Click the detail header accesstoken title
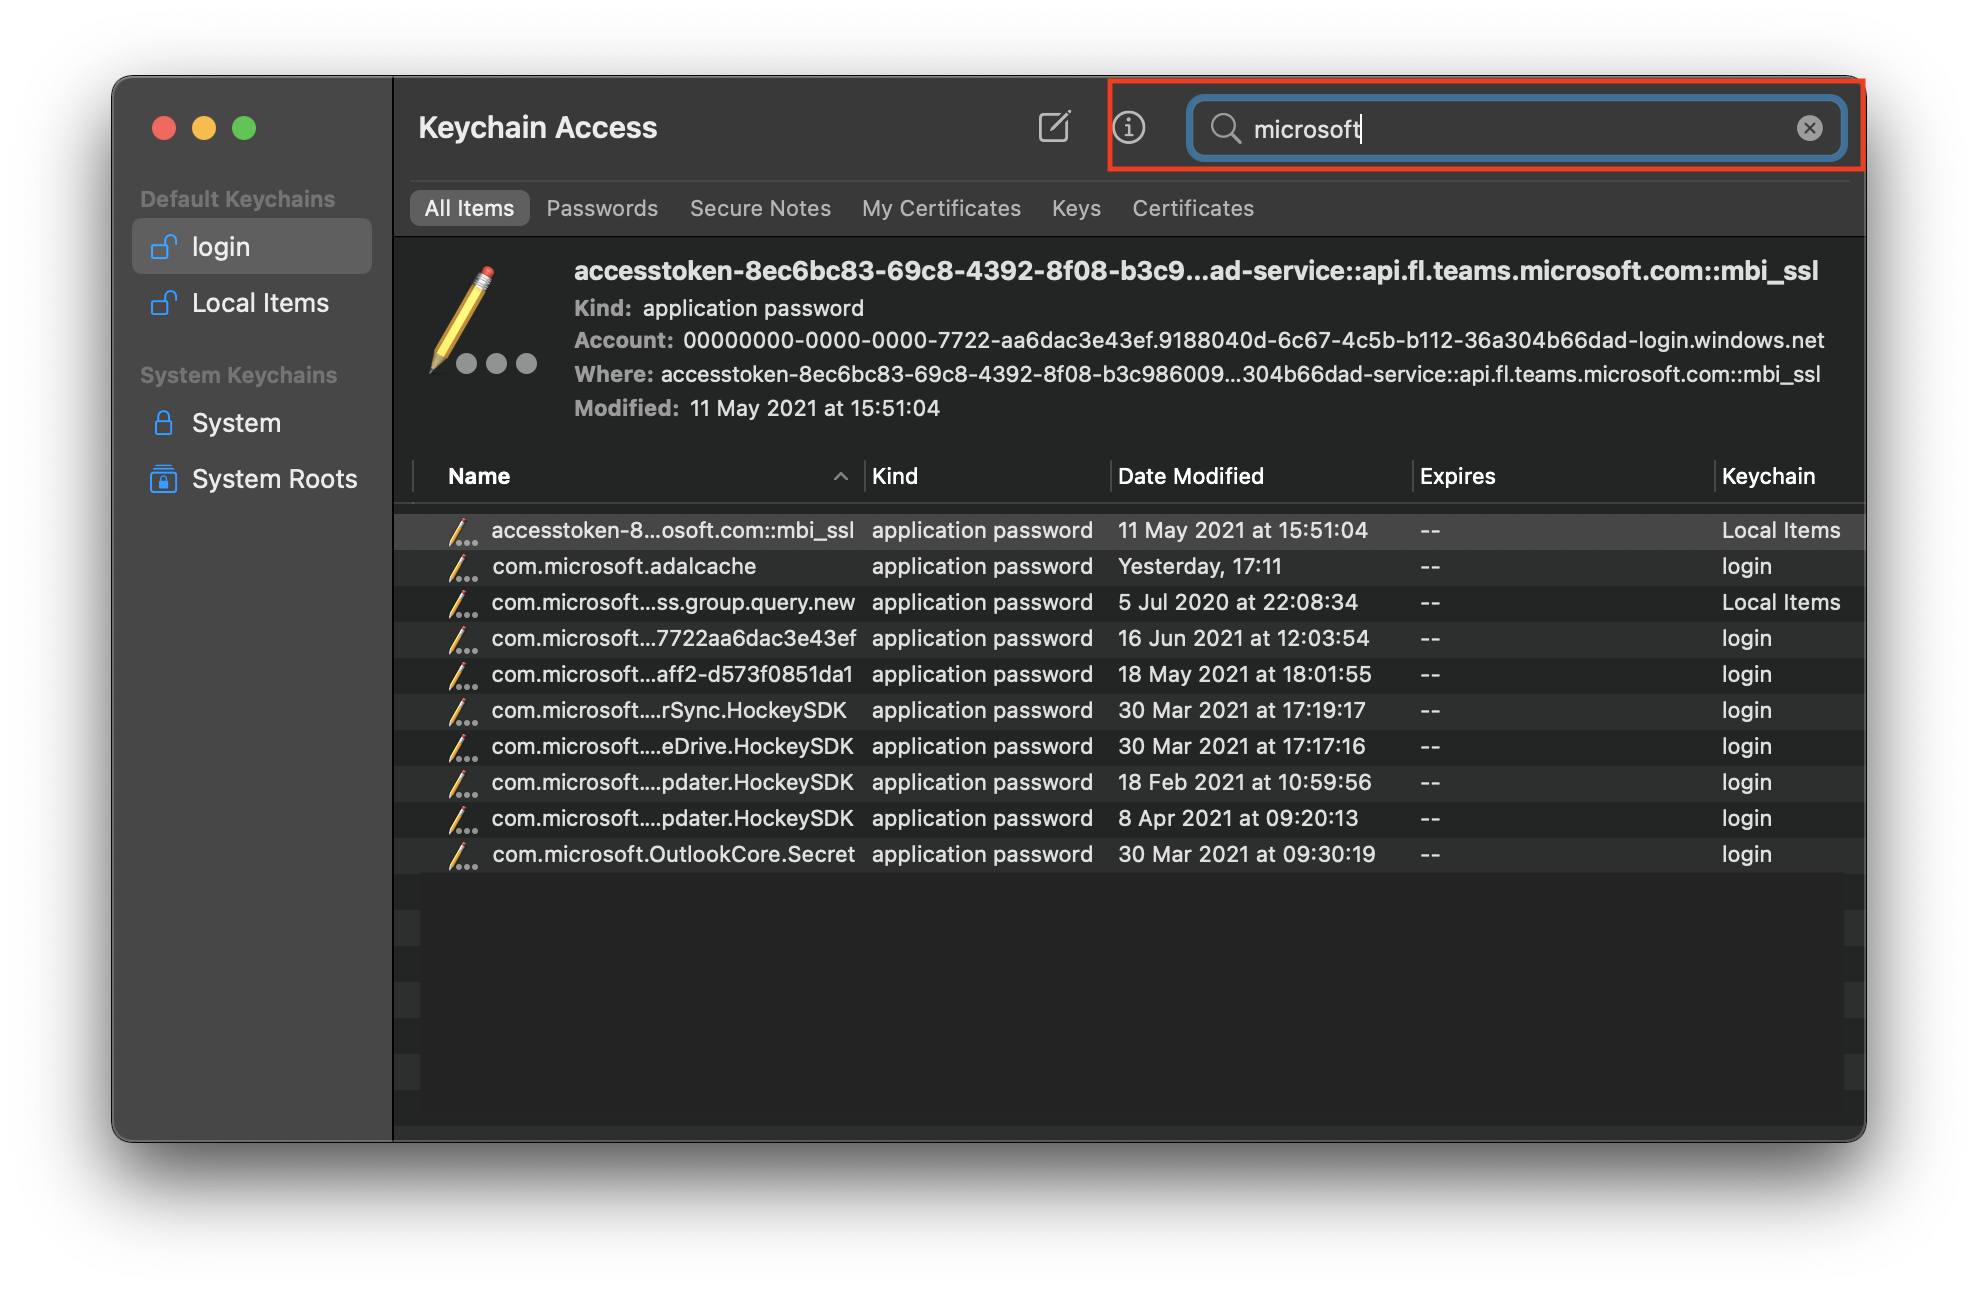The height and width of the screenshot is (1290, 1978). [1195, 271]
